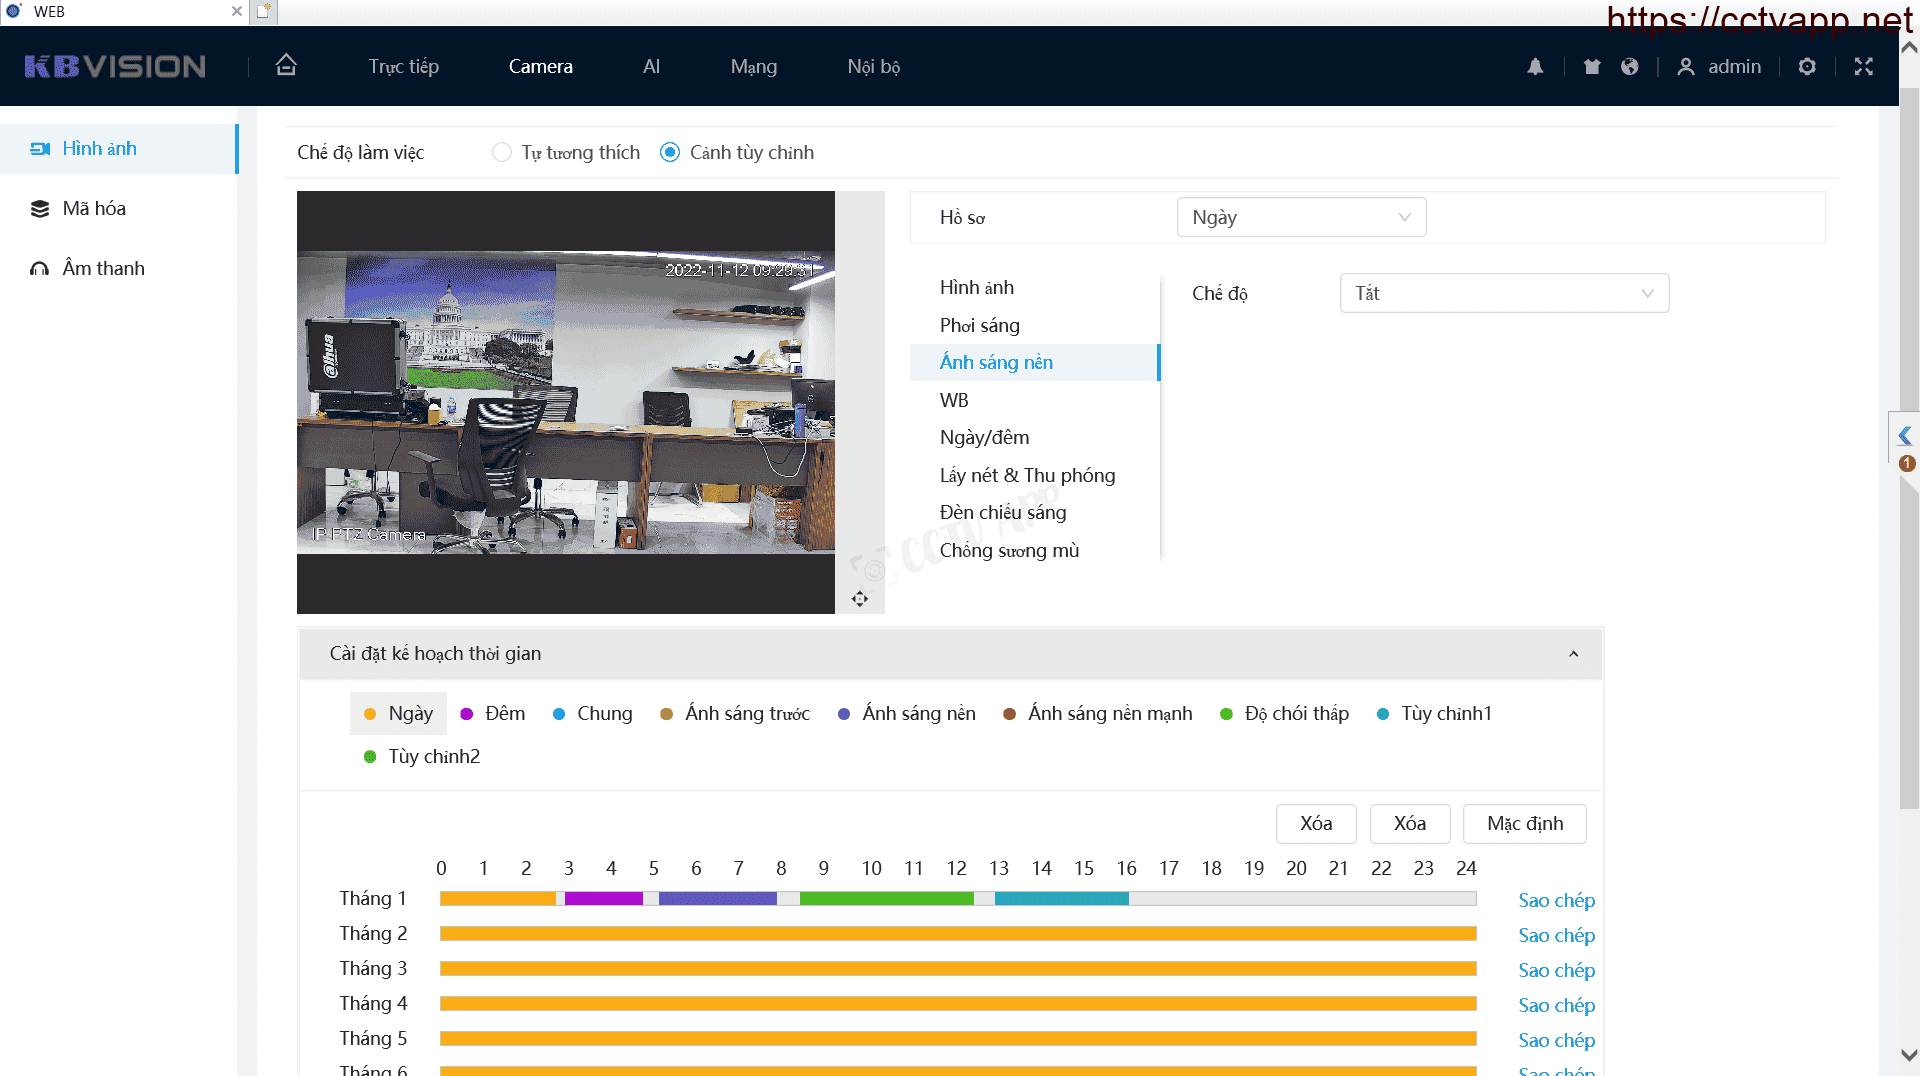Viewport: 1920px width, 1076px height.
Task: Click the Home icon in navigation bar
Action: click(286, 66)
